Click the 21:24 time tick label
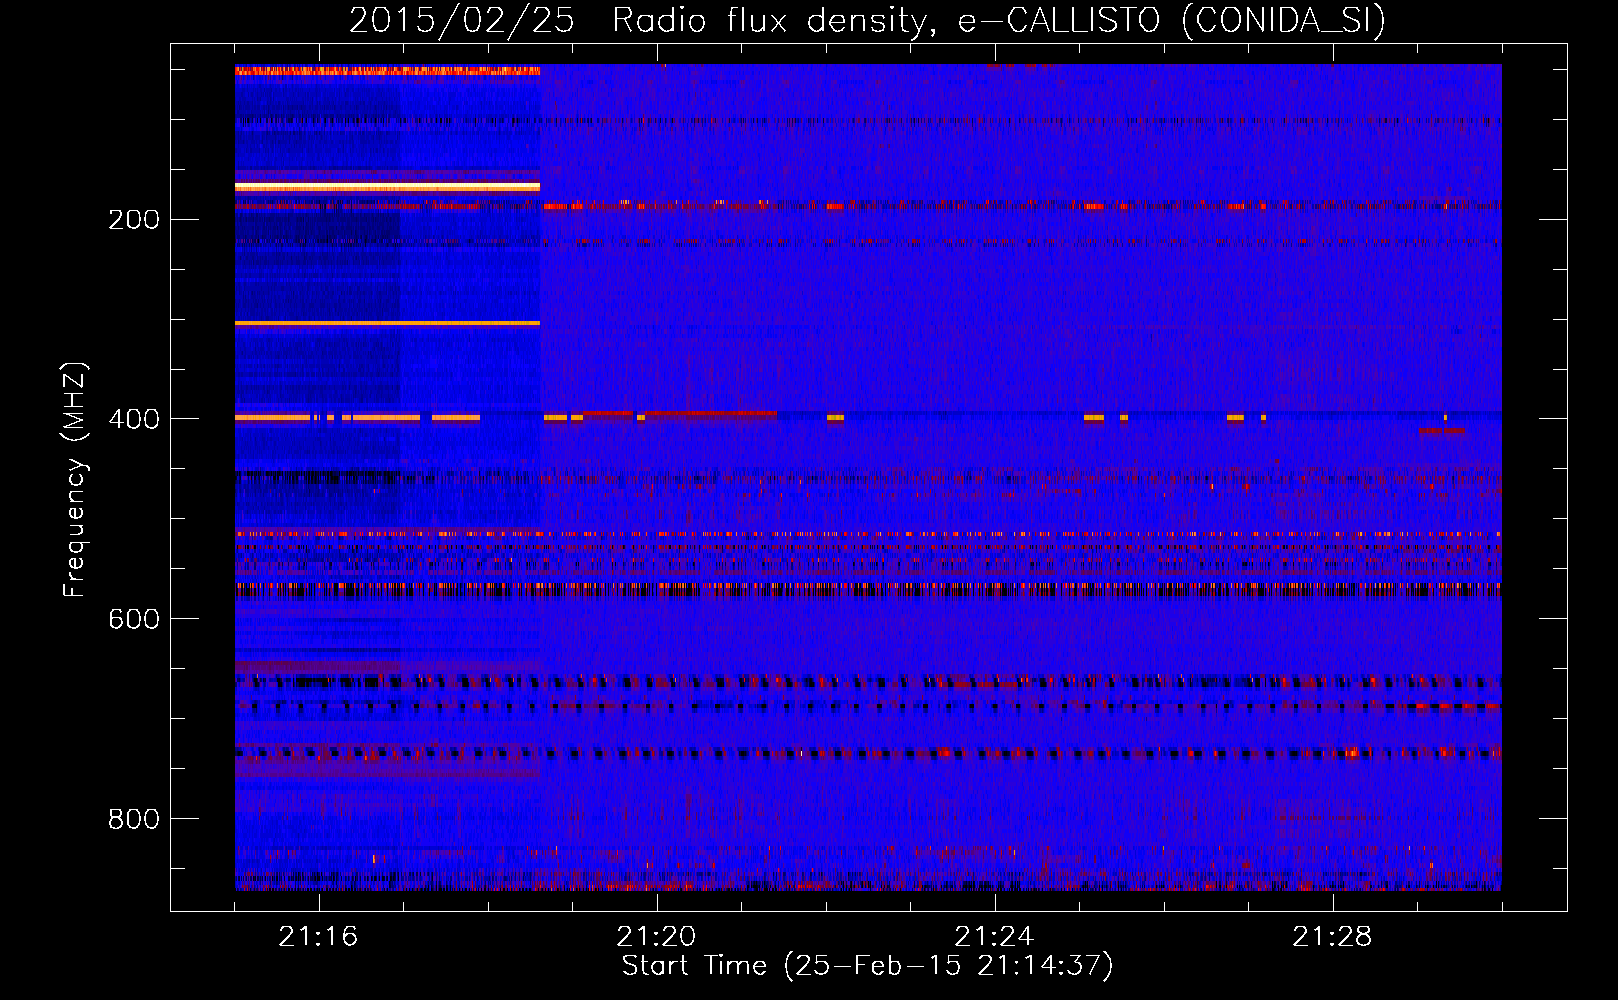This screenshot has width=1618, height=1000. 994,937
